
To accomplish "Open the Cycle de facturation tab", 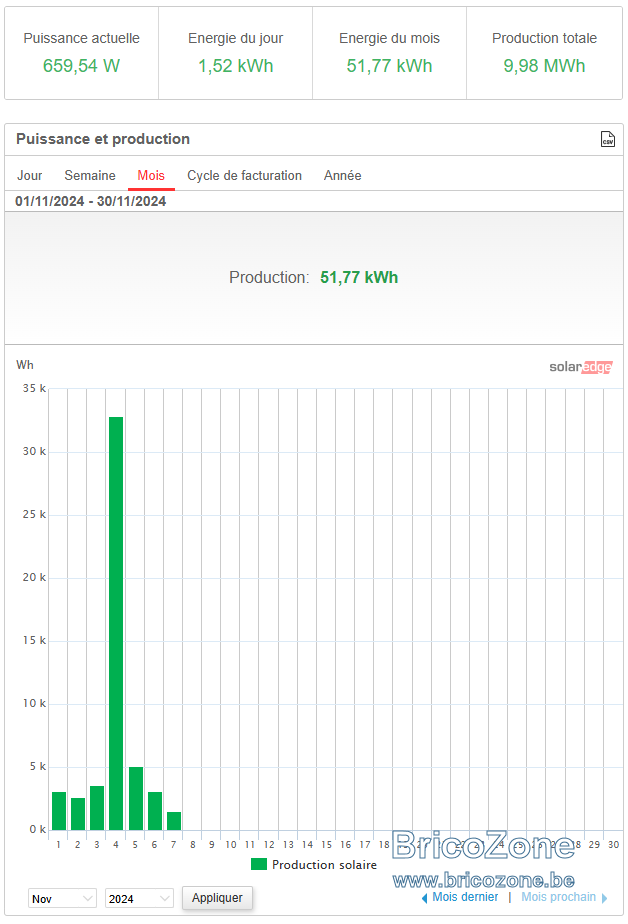I will click(x=244, y=176).
